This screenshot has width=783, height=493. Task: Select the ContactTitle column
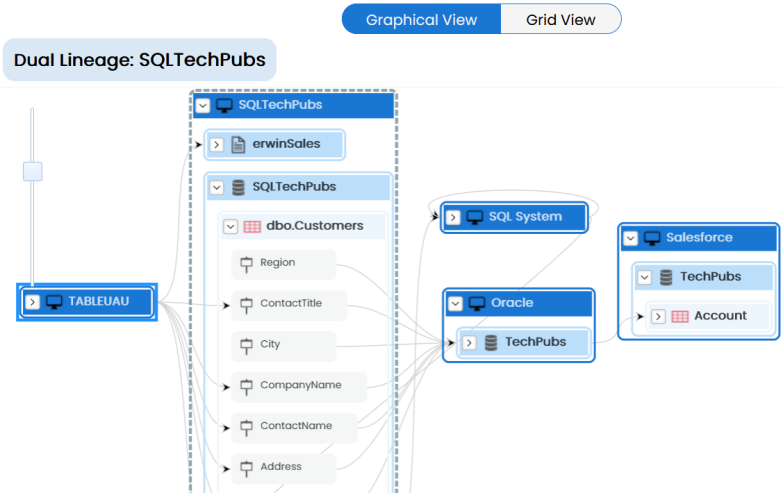(290, 304)
